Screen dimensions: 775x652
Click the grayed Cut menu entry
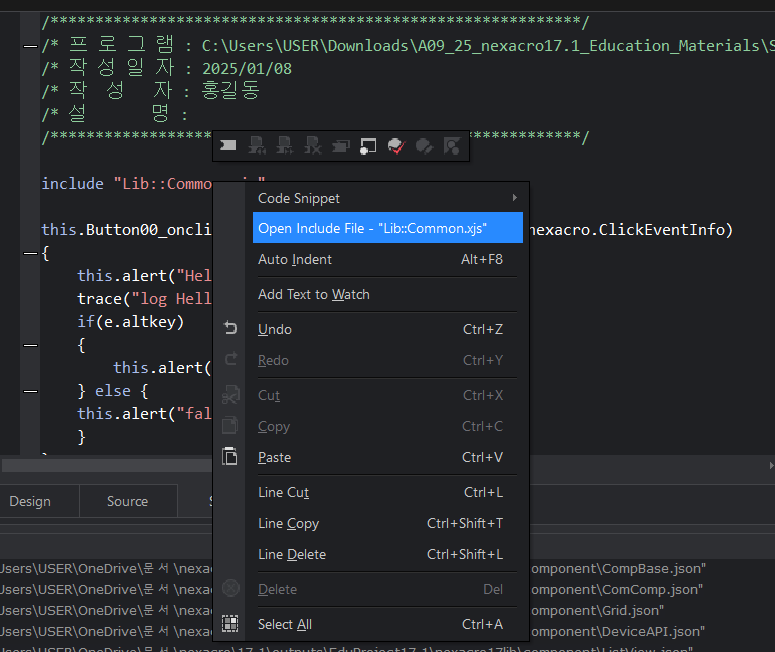[x=388, y=395]
